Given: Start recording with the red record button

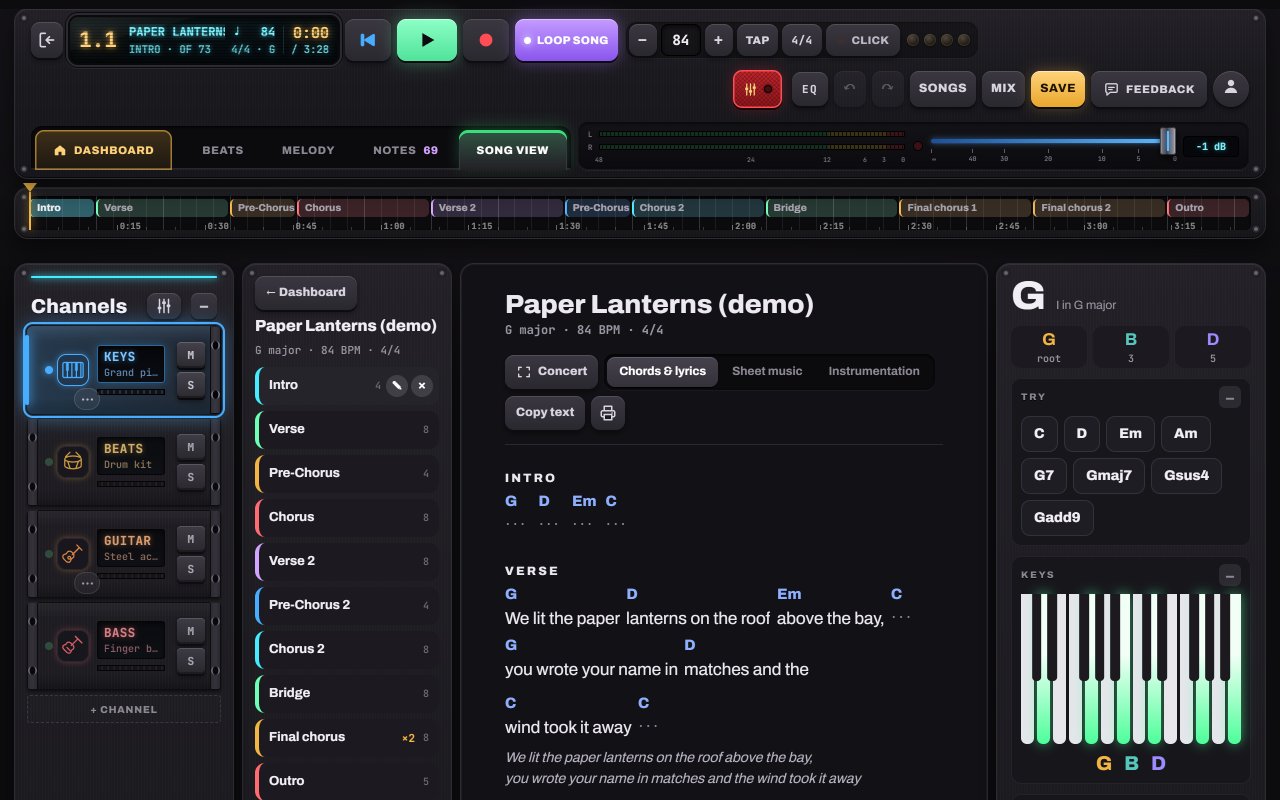Looking at the screenshot, I should pyautogui.click(x=486, y=40).
